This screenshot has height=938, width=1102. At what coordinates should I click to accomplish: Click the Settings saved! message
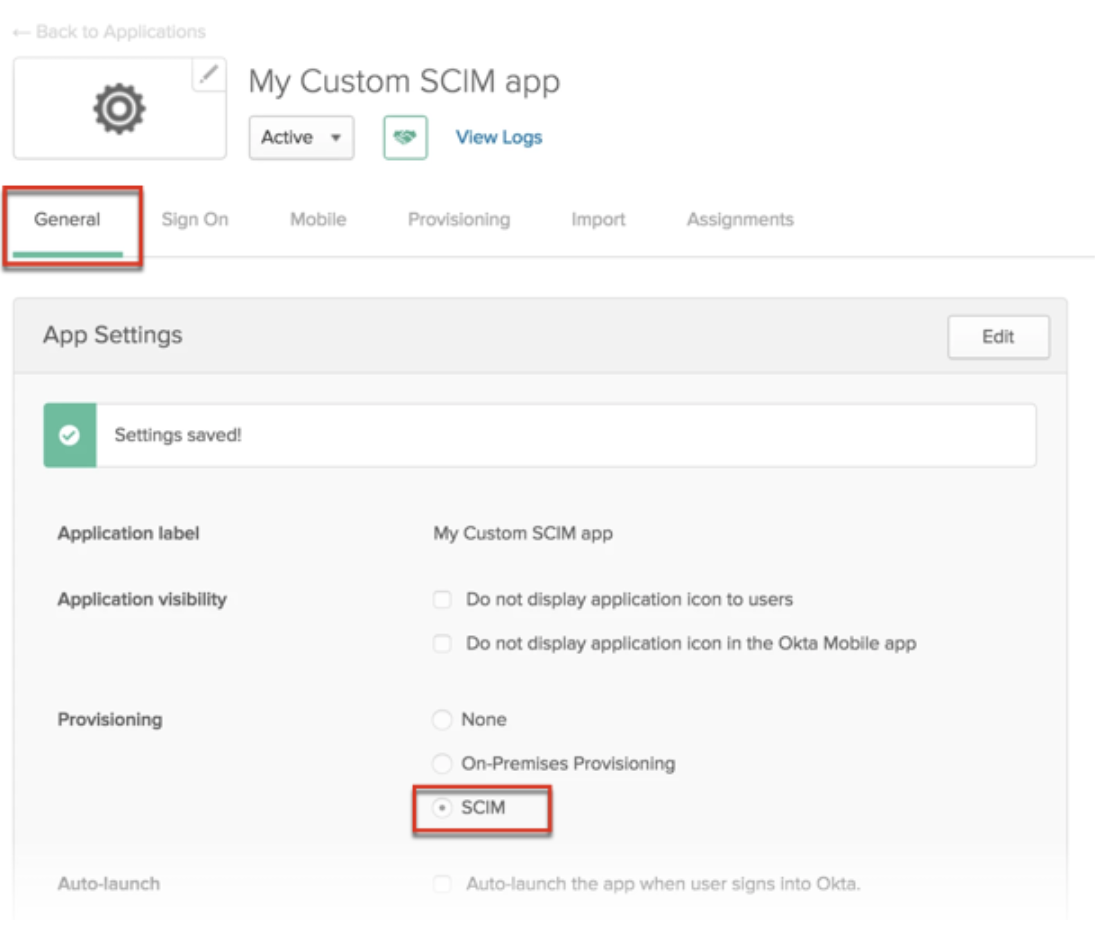(178, 435)
